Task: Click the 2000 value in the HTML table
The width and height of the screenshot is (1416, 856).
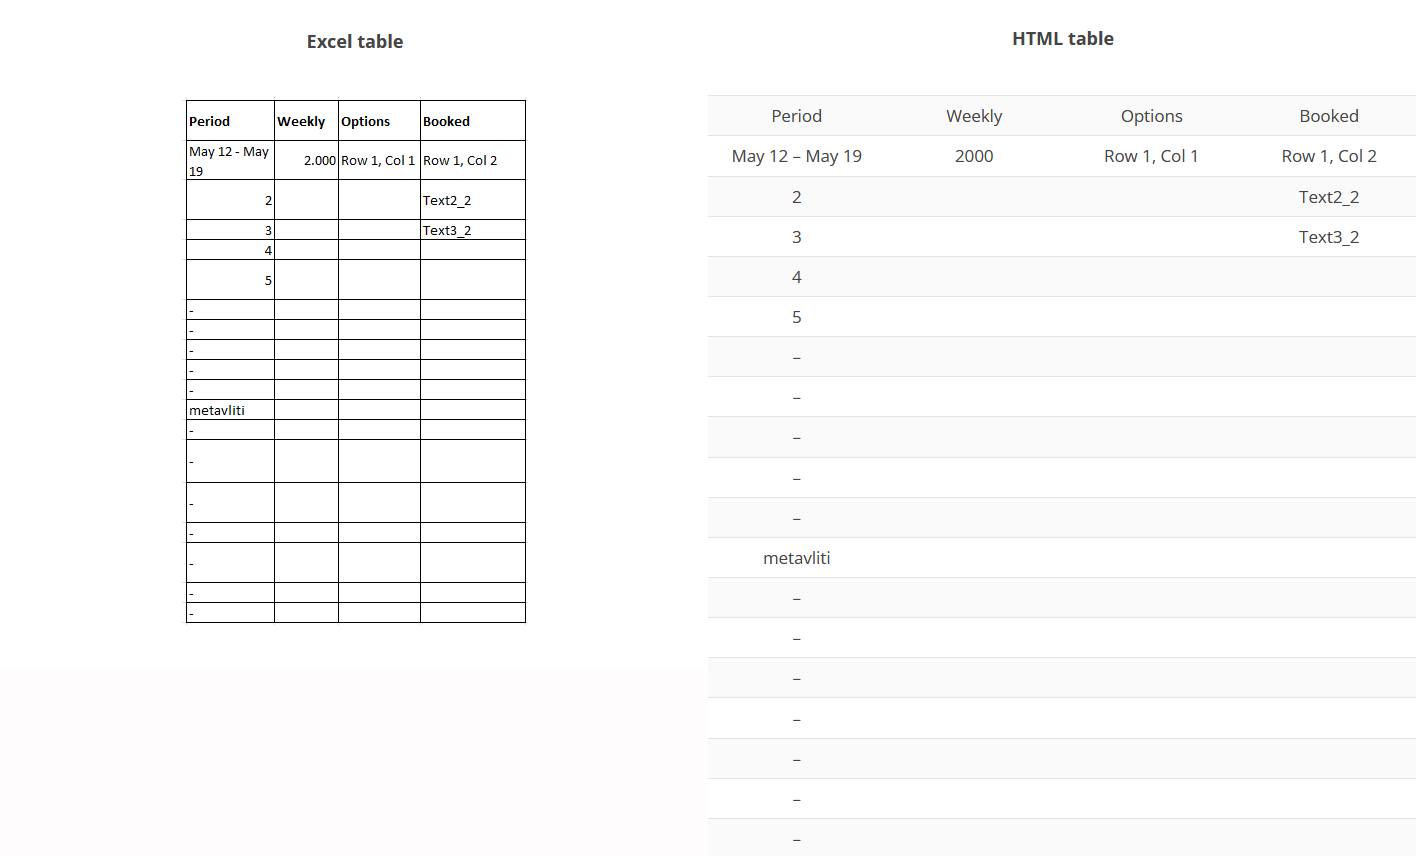Action: (x=974, y=156)
